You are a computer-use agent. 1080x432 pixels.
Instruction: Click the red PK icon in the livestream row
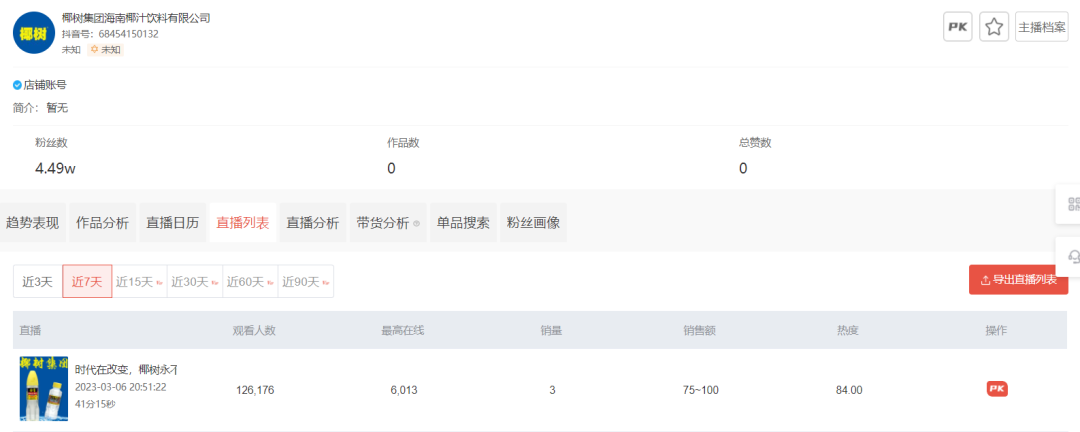tap(996, 389)
